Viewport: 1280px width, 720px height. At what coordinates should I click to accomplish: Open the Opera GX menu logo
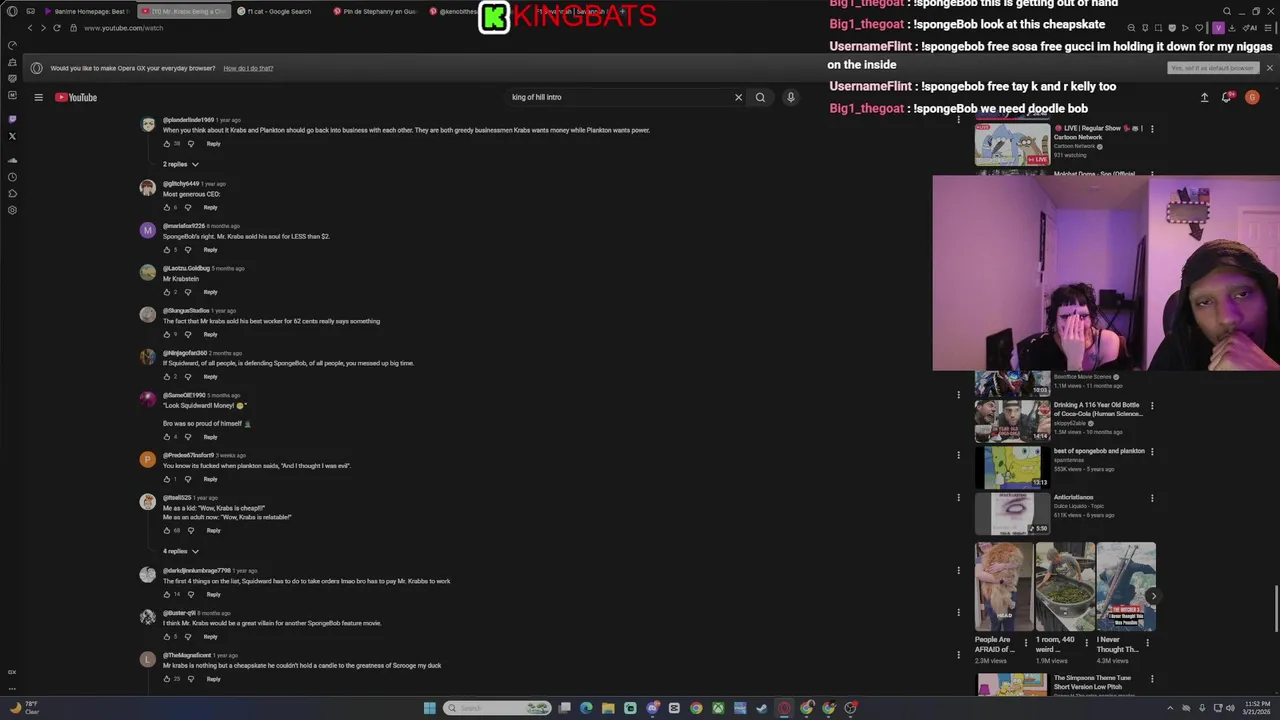click(12, 11)
